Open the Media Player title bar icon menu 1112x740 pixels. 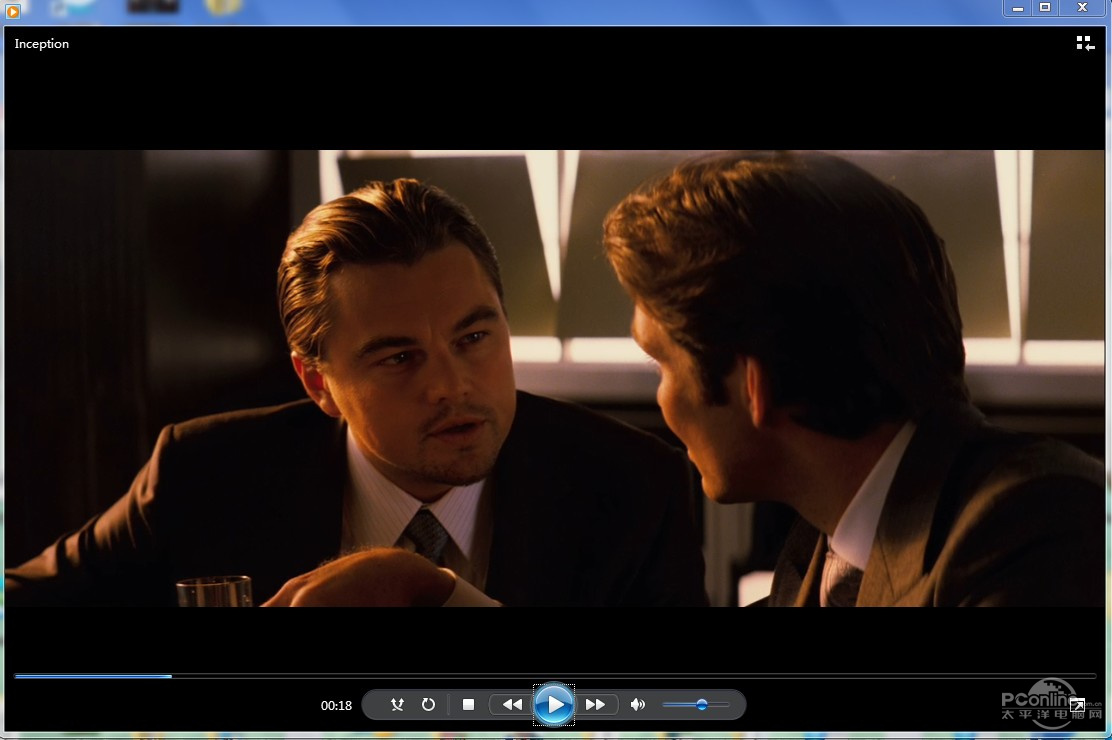coord(13,11)
